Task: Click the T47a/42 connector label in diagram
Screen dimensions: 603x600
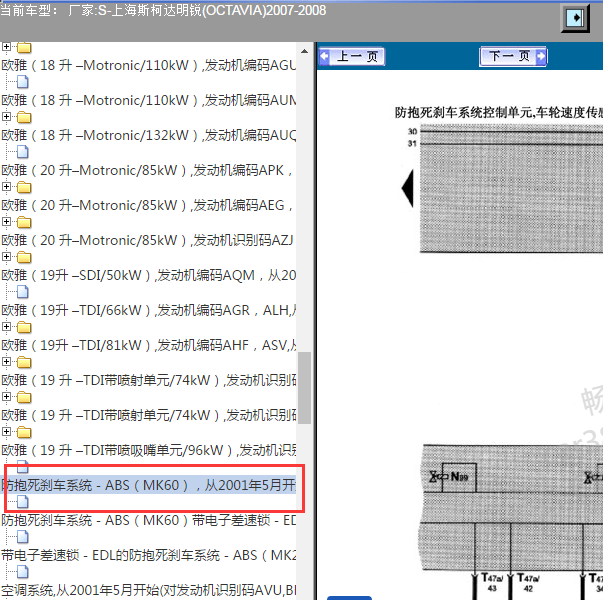Action: coord(528,583)
